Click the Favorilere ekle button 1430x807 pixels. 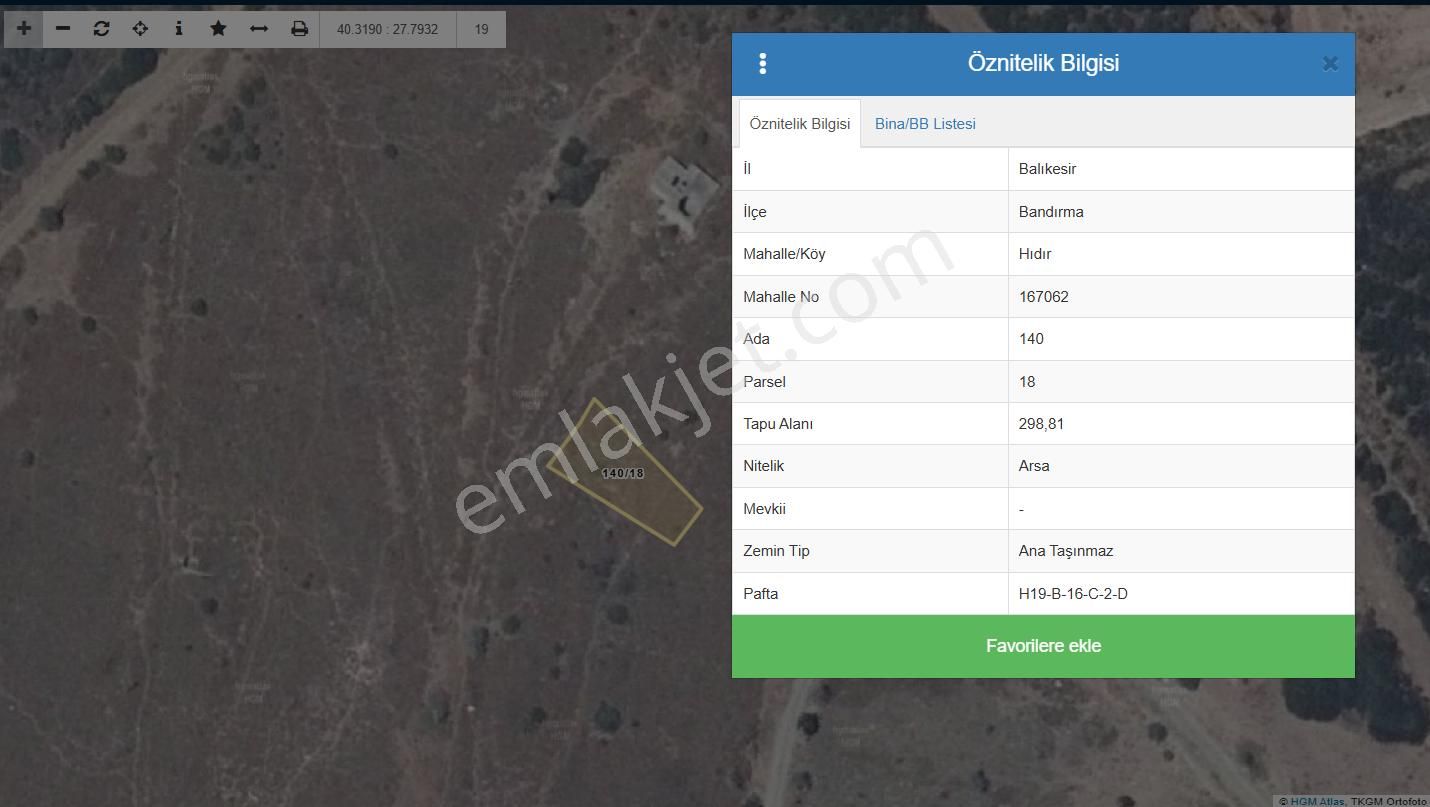pos(1043,646)
